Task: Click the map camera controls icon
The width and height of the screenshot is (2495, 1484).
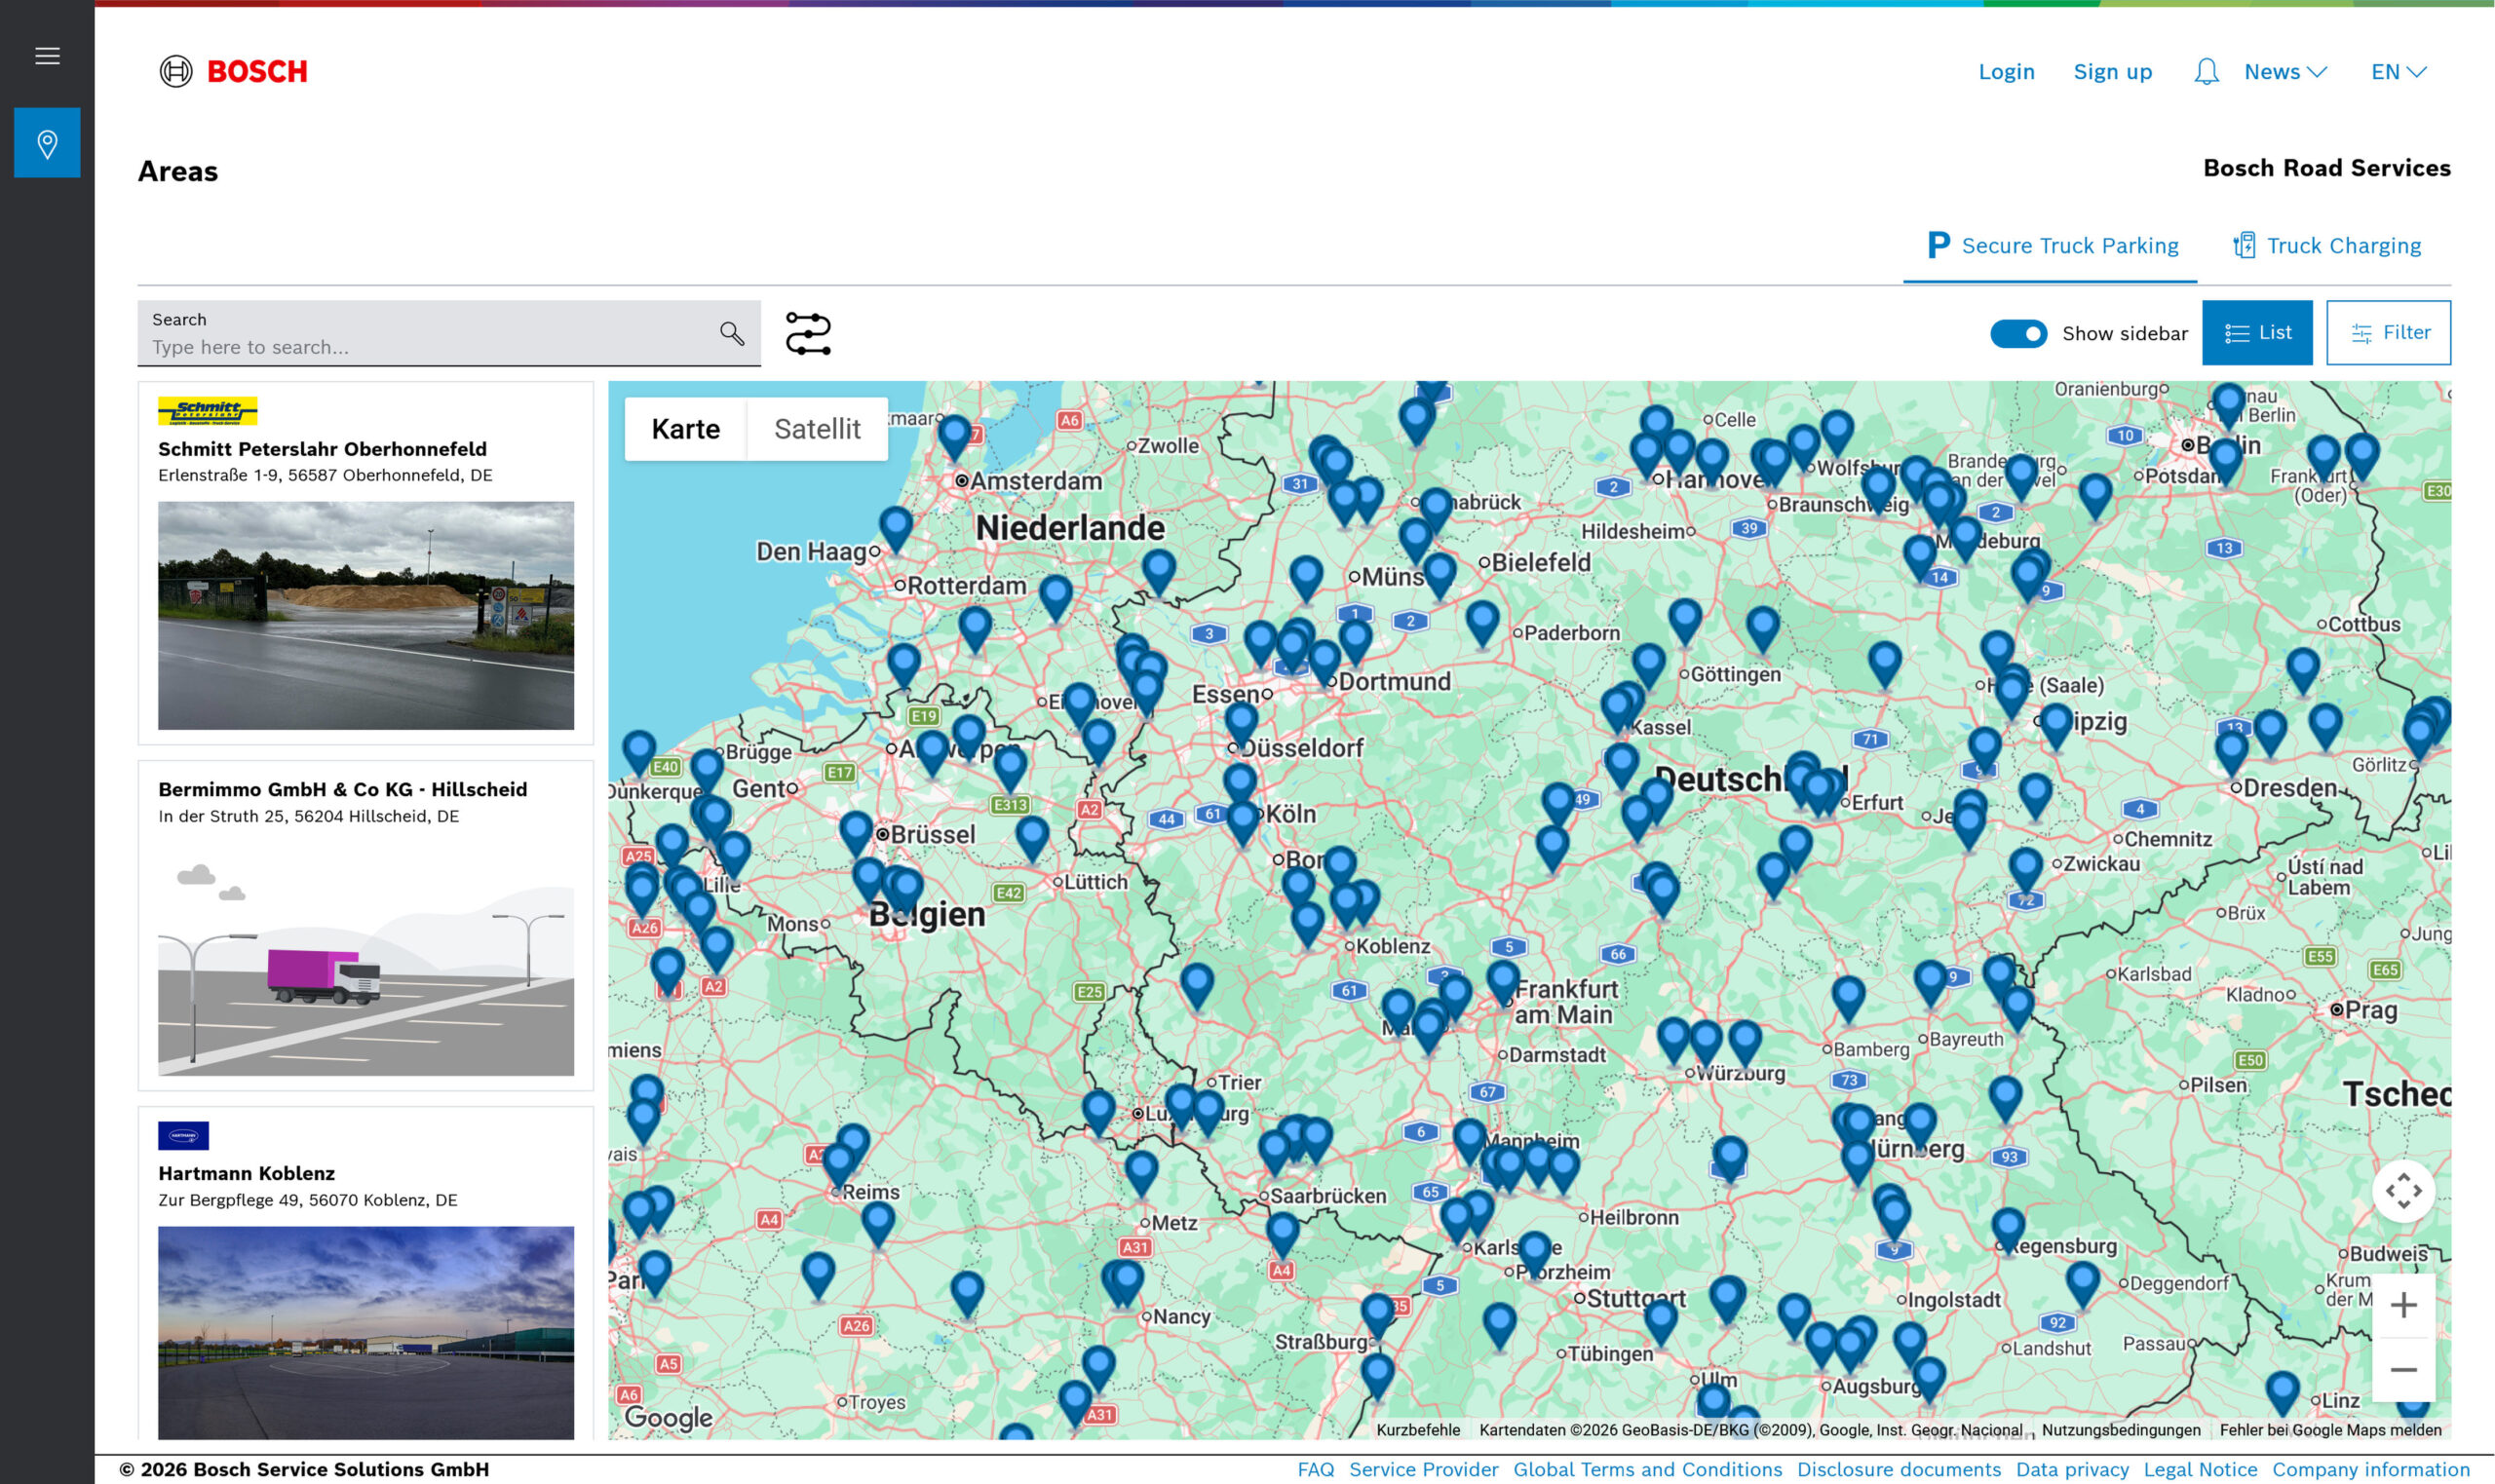Action: pyautogui.click(x=2403, y=1191)
